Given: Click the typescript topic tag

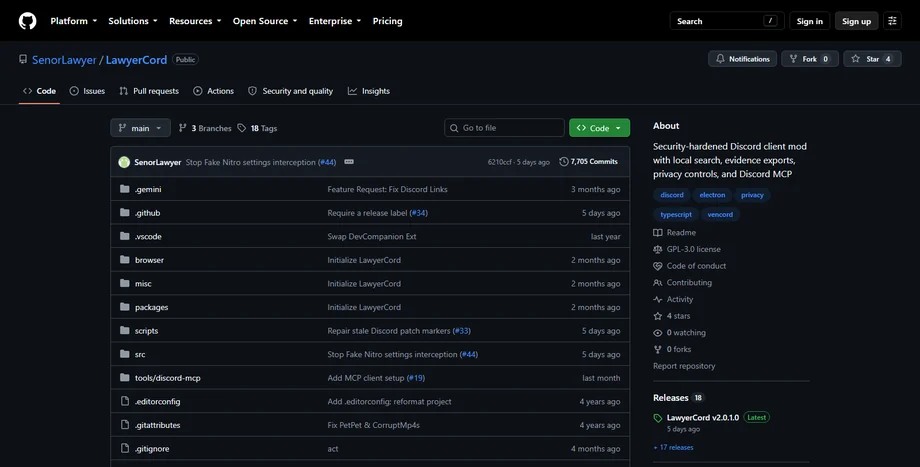Looking at the screenshot, I should coord(676,215).
